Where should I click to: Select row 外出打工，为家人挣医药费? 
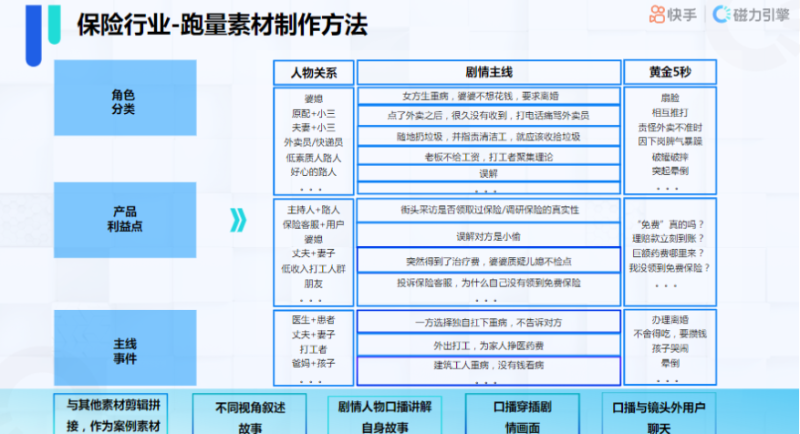(x=489, y=345)
